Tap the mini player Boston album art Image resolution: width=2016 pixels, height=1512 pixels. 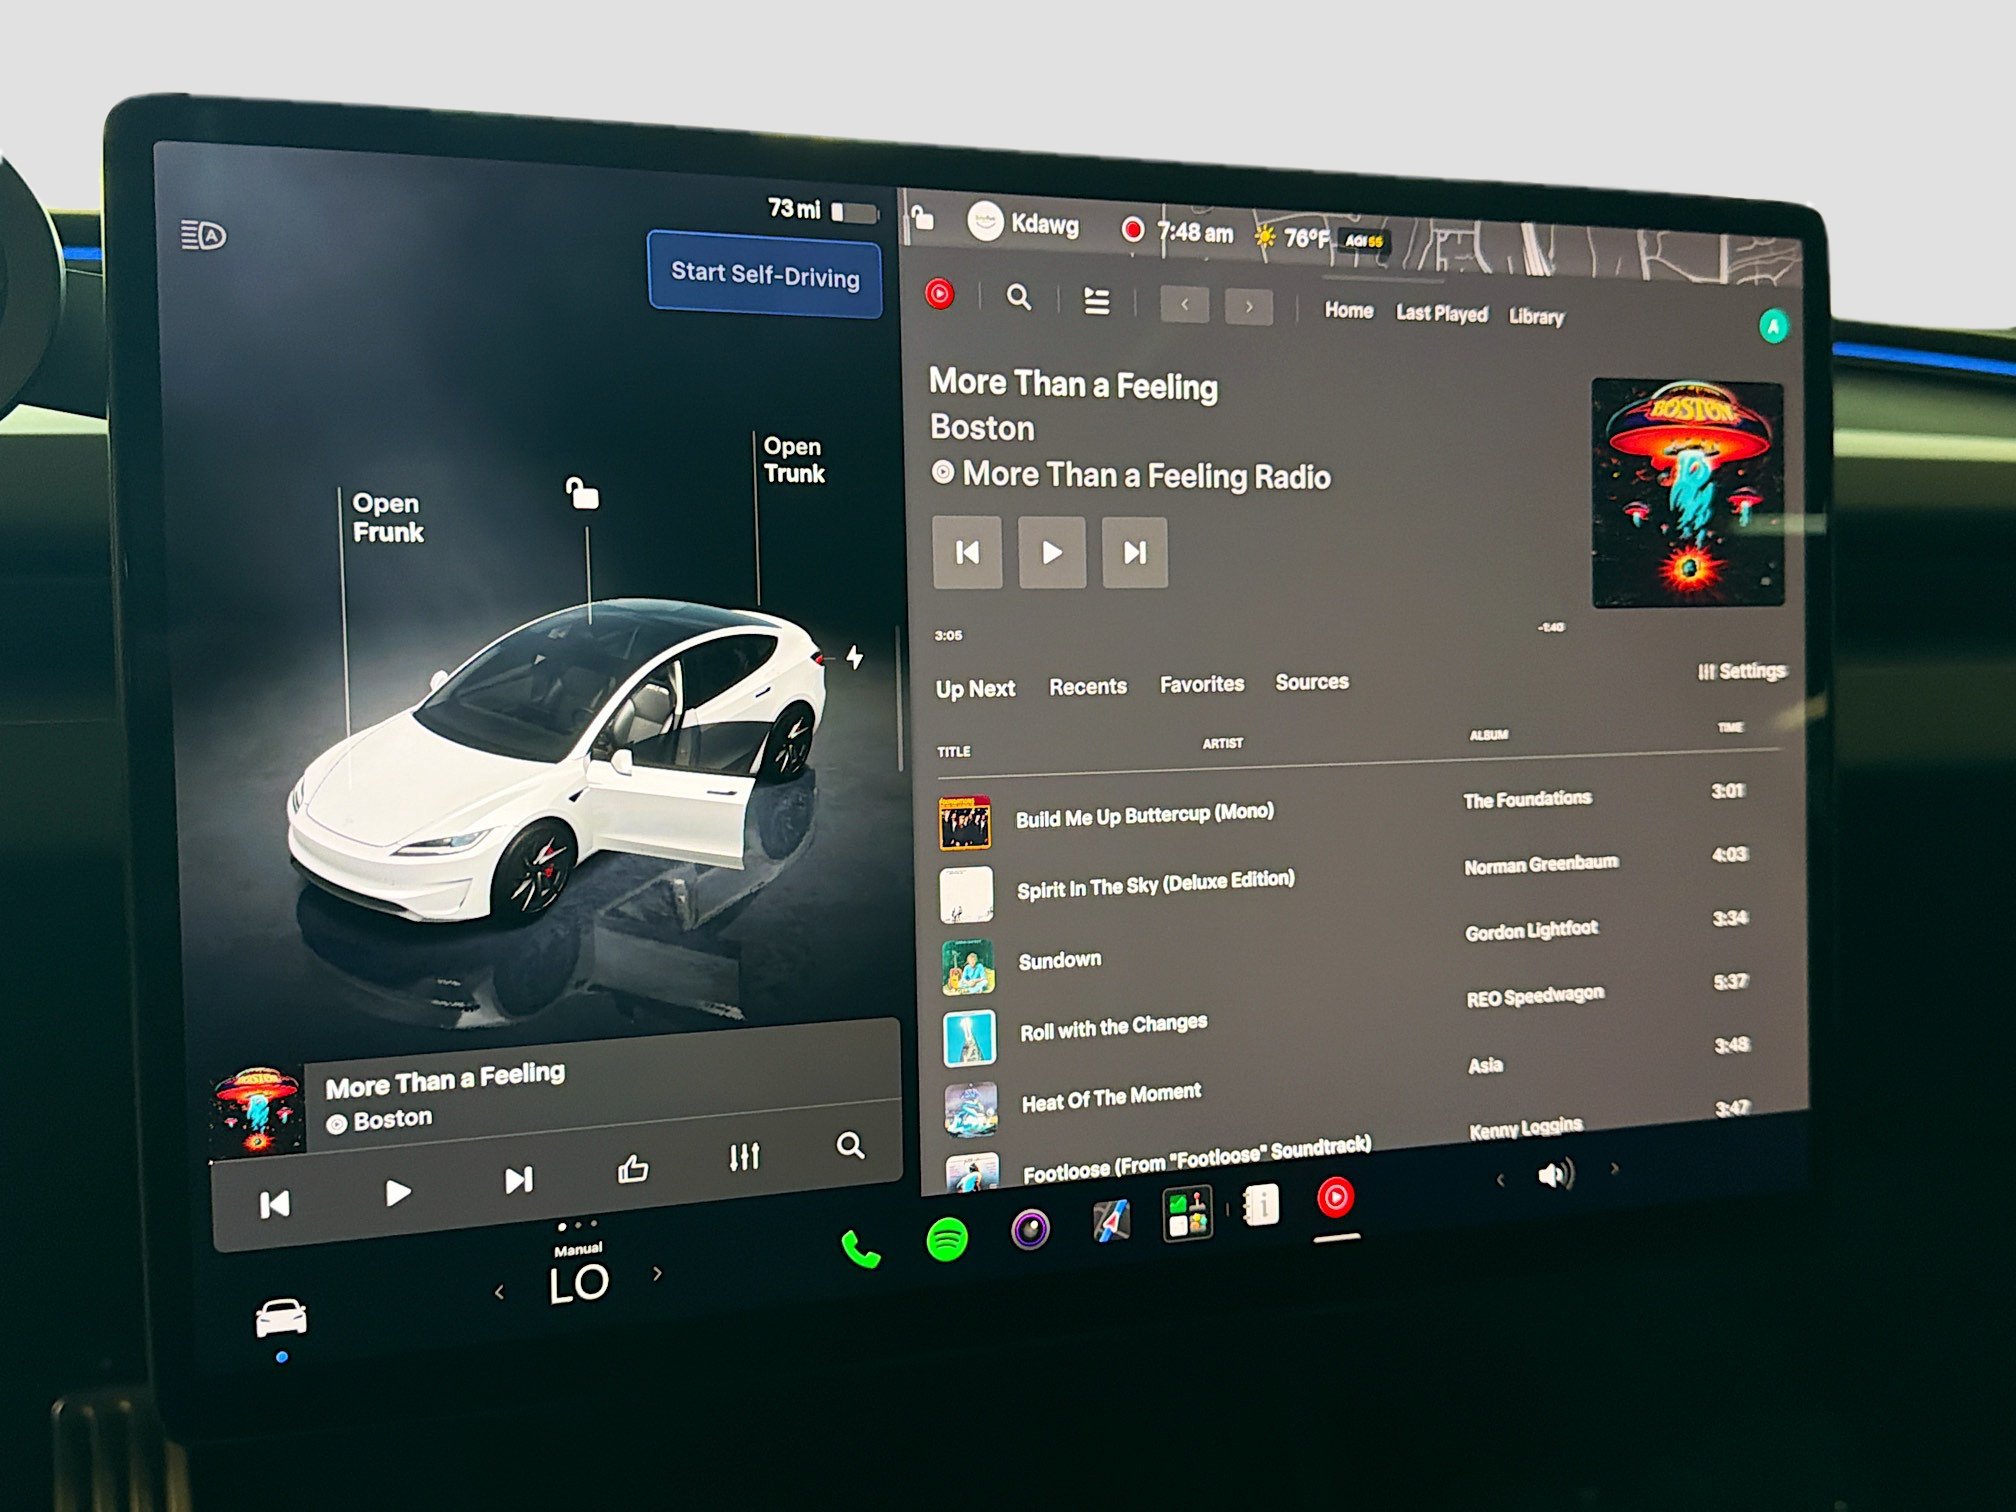[257, 1113]
